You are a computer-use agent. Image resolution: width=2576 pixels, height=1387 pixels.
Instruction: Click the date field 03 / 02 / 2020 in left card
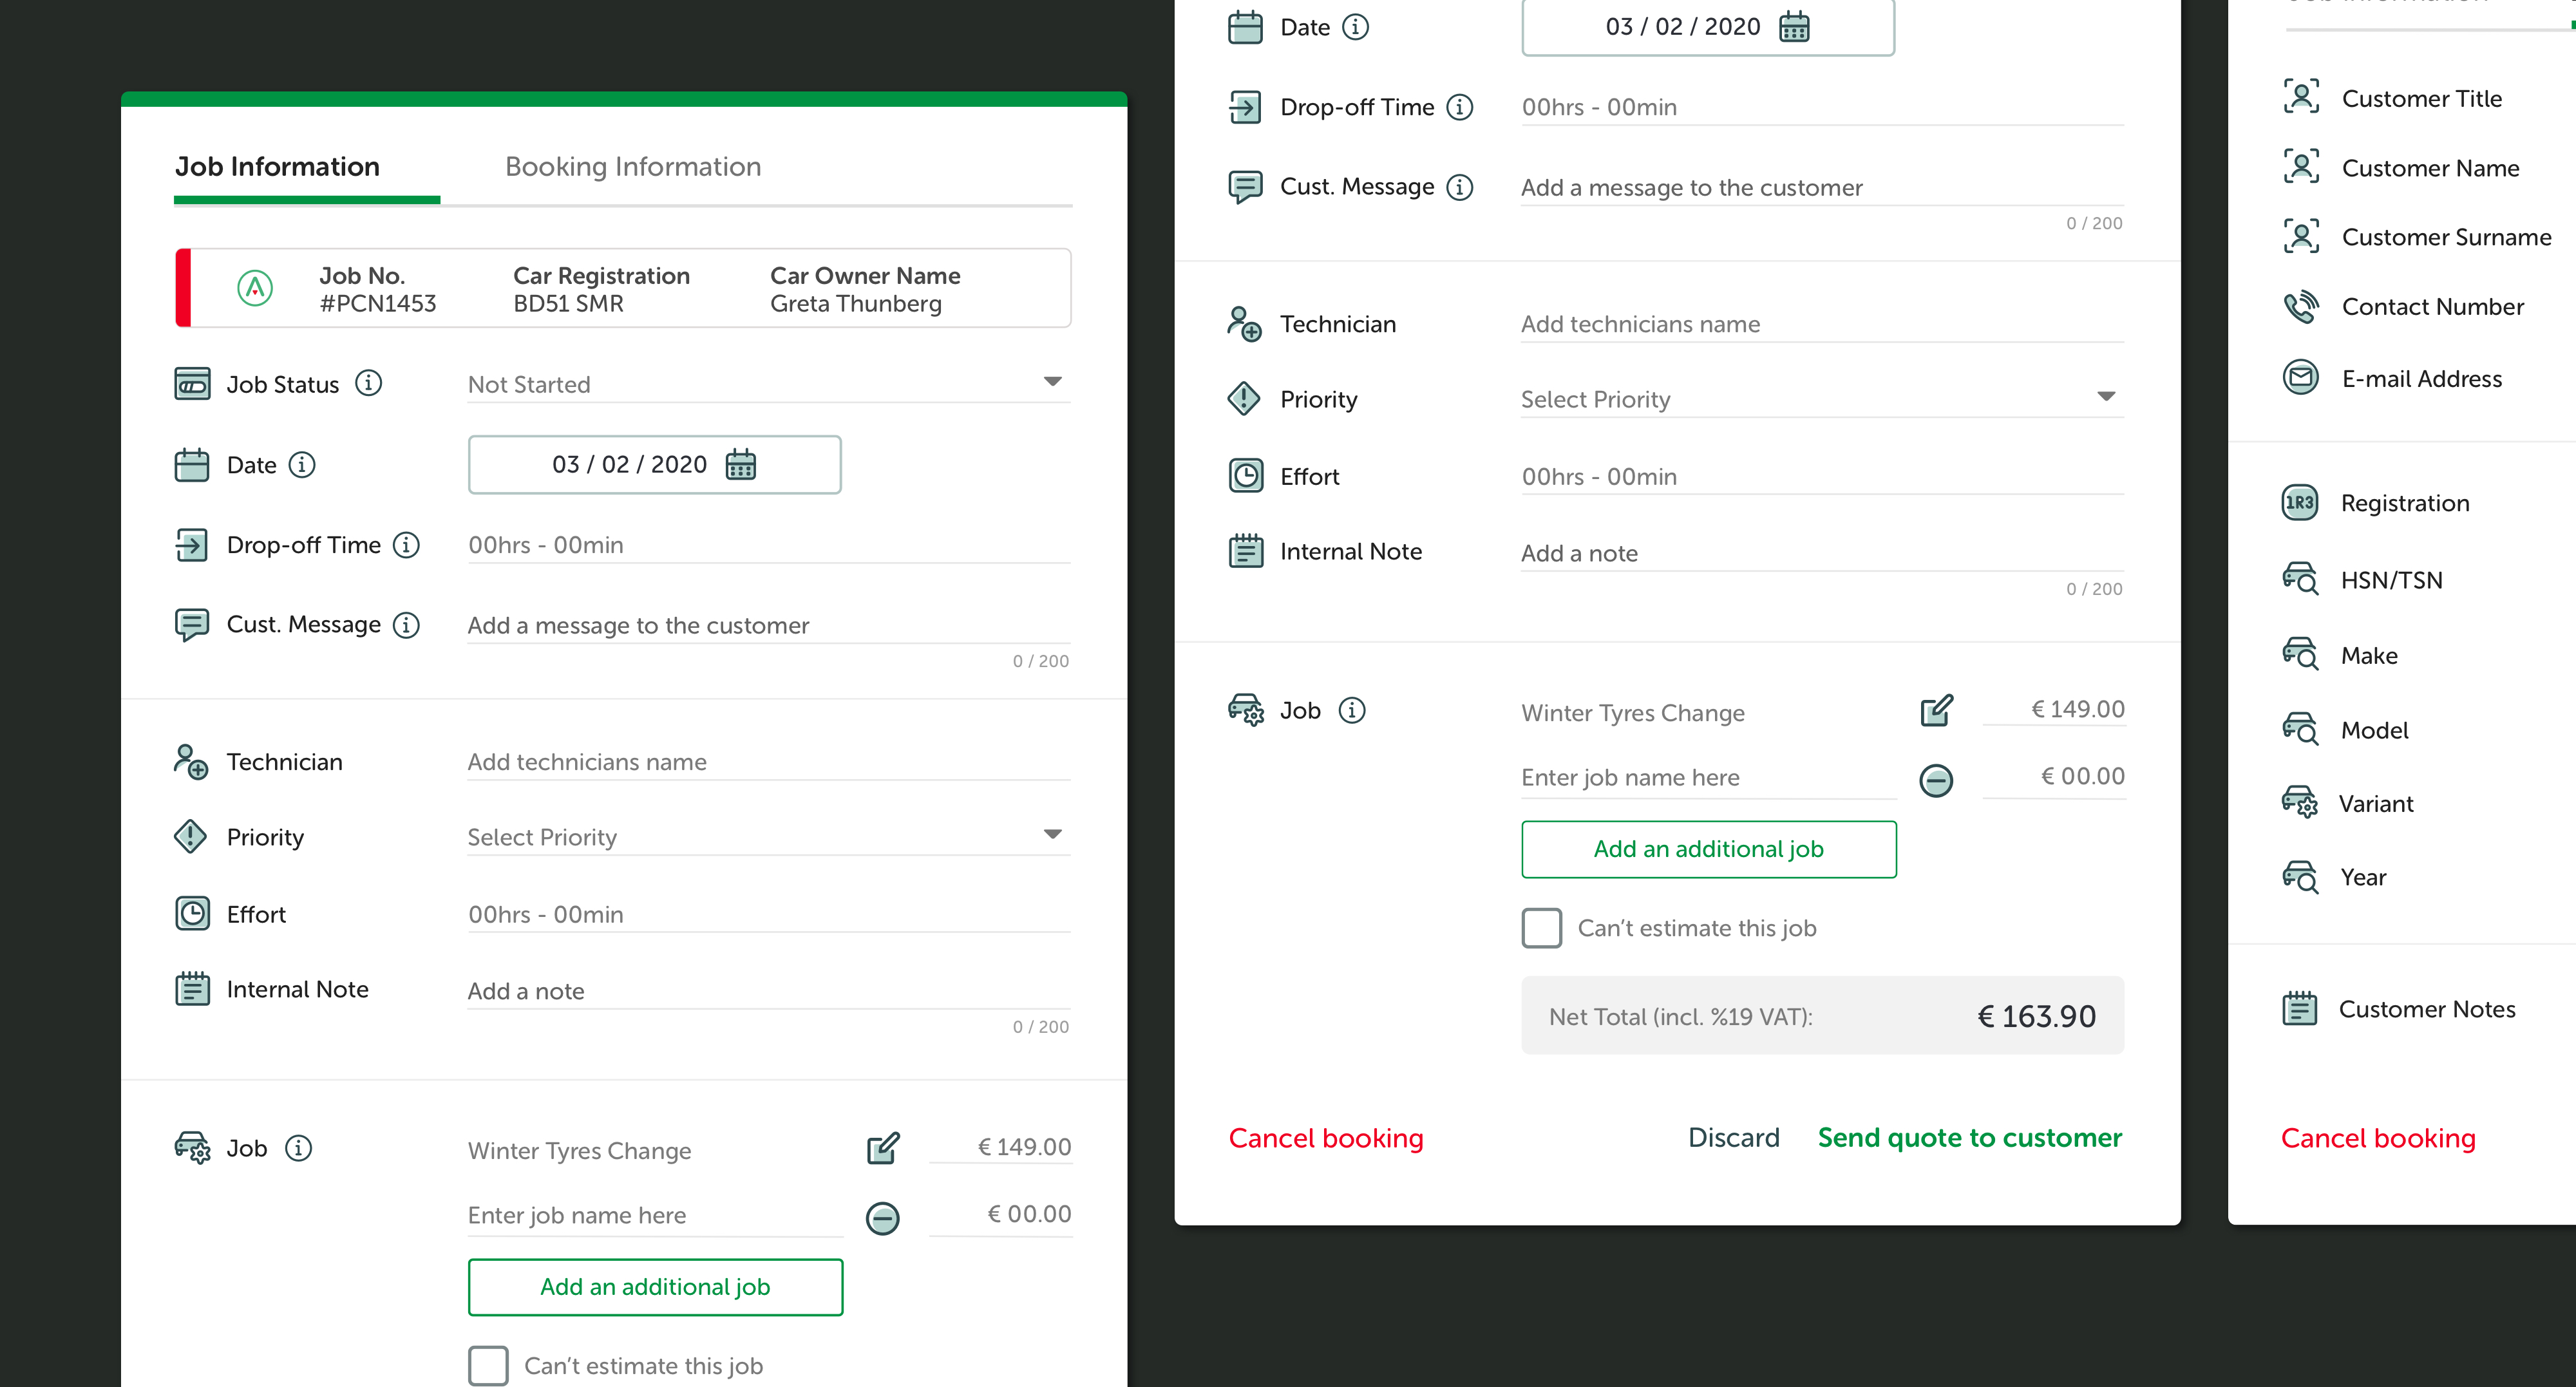[x=655, y=464]
